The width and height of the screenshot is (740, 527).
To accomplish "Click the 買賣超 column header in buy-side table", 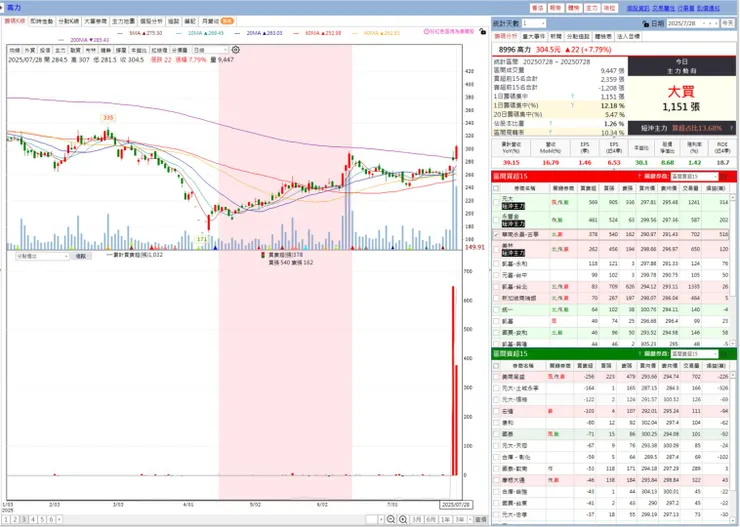I will point(588,188).
